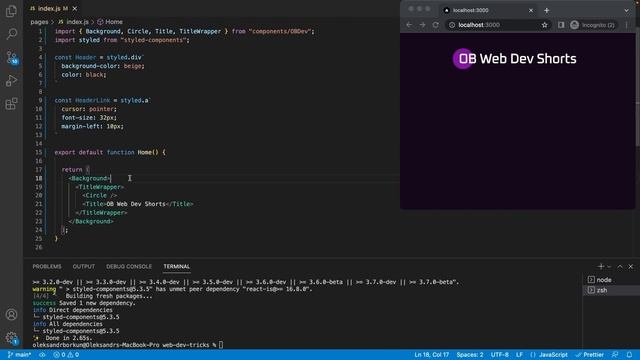Open Run and Debug view
This screenshot has height=360, width=640.
(x=11, y=80)
